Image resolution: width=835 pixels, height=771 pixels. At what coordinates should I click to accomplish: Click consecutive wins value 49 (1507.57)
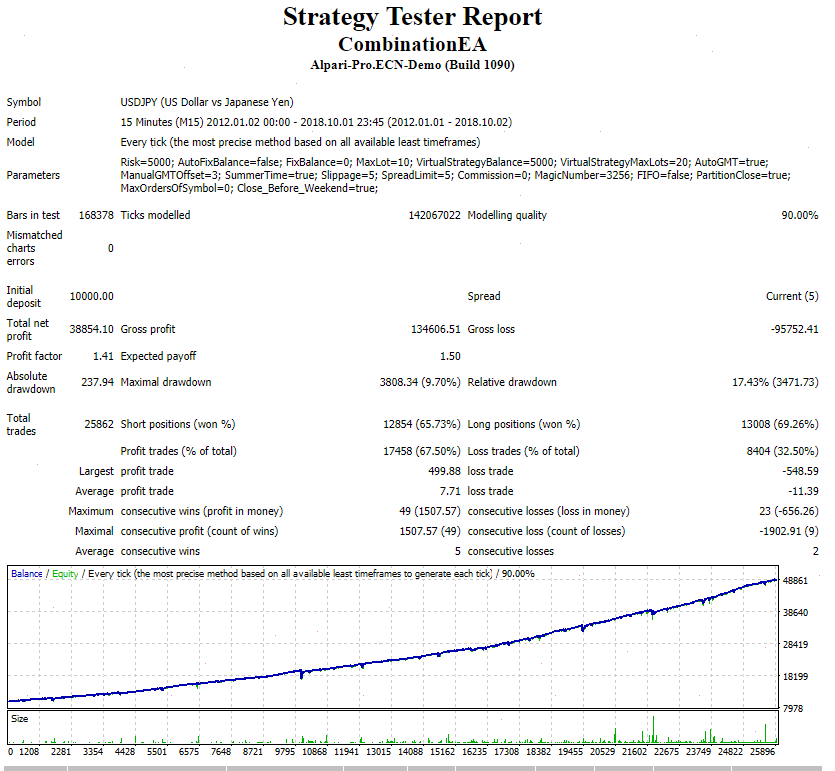(430, 511)
